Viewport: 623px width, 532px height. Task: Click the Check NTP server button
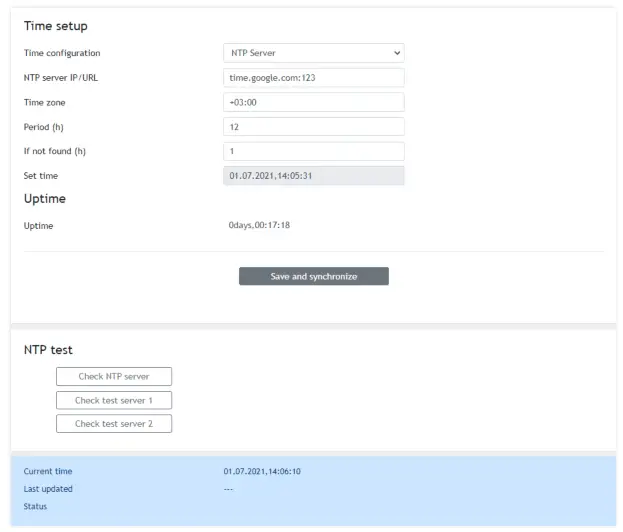pos(114,377)
